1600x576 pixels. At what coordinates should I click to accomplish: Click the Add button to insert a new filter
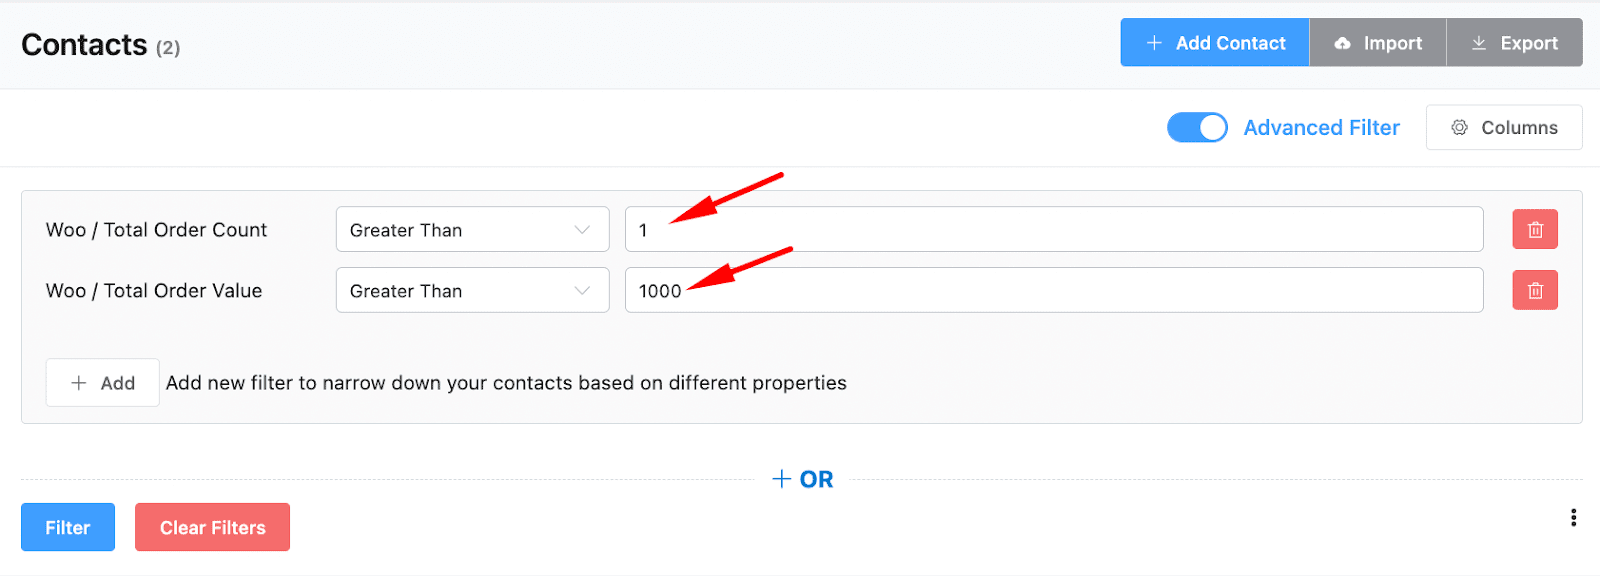[x=102, y=382]
